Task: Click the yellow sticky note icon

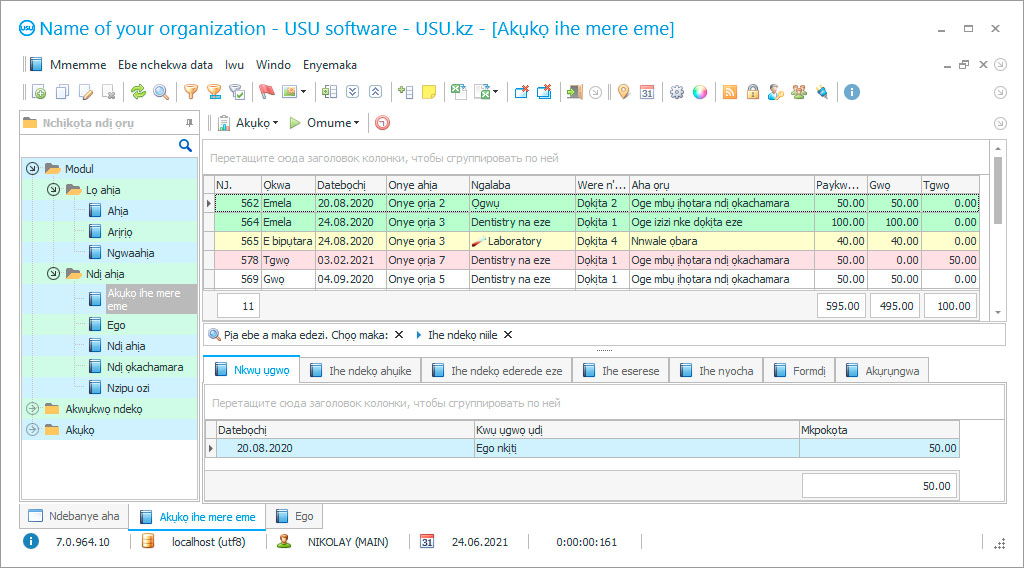Action: [x=429, y=92]
